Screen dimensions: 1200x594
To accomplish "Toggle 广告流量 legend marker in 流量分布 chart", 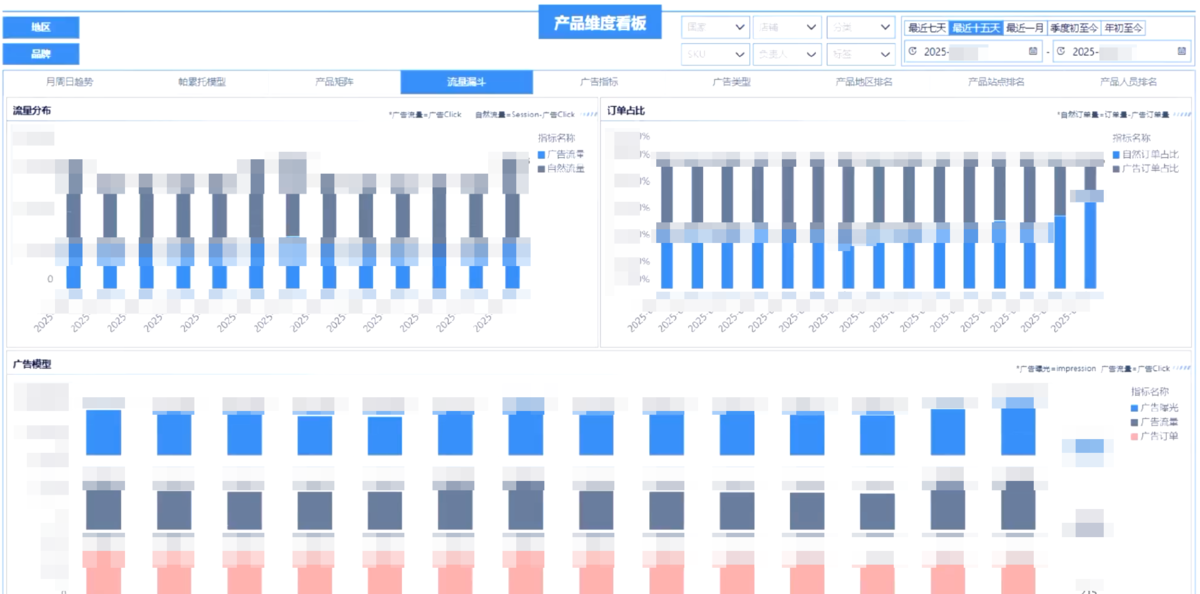I will click(x=541, y=155).
